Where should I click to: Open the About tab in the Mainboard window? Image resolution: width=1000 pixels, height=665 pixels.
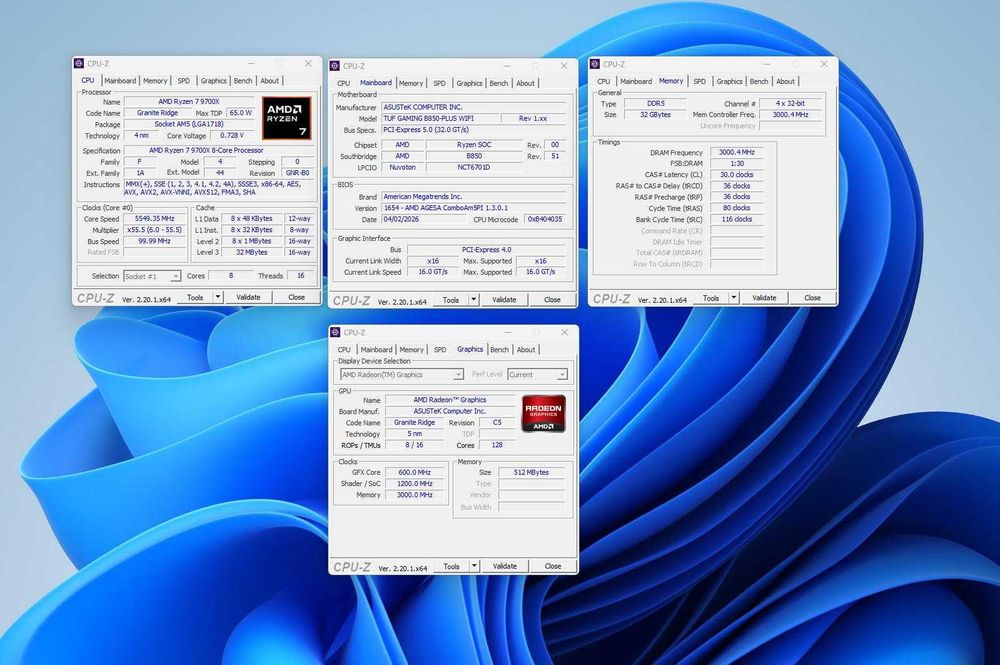(526, 84)
